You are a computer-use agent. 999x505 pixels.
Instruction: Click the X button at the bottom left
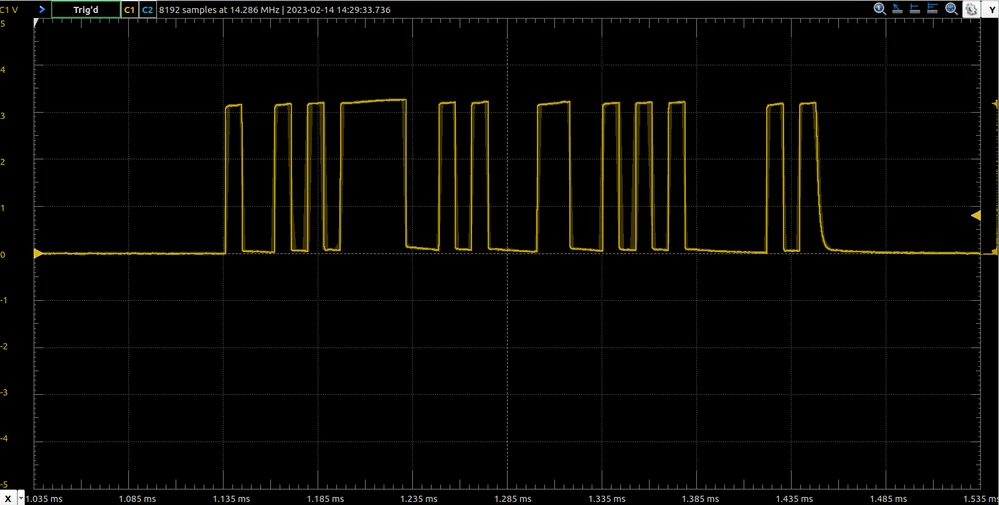(x=8, y=498)
